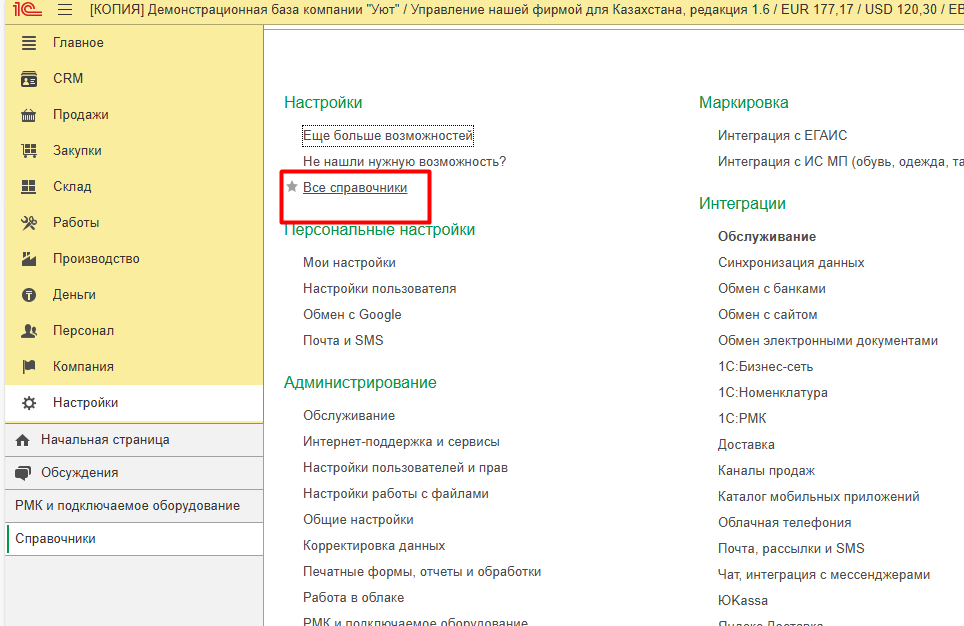964x626 pixels.
Task: Select the Справочники open window tab
Action: tap(56, 539)
